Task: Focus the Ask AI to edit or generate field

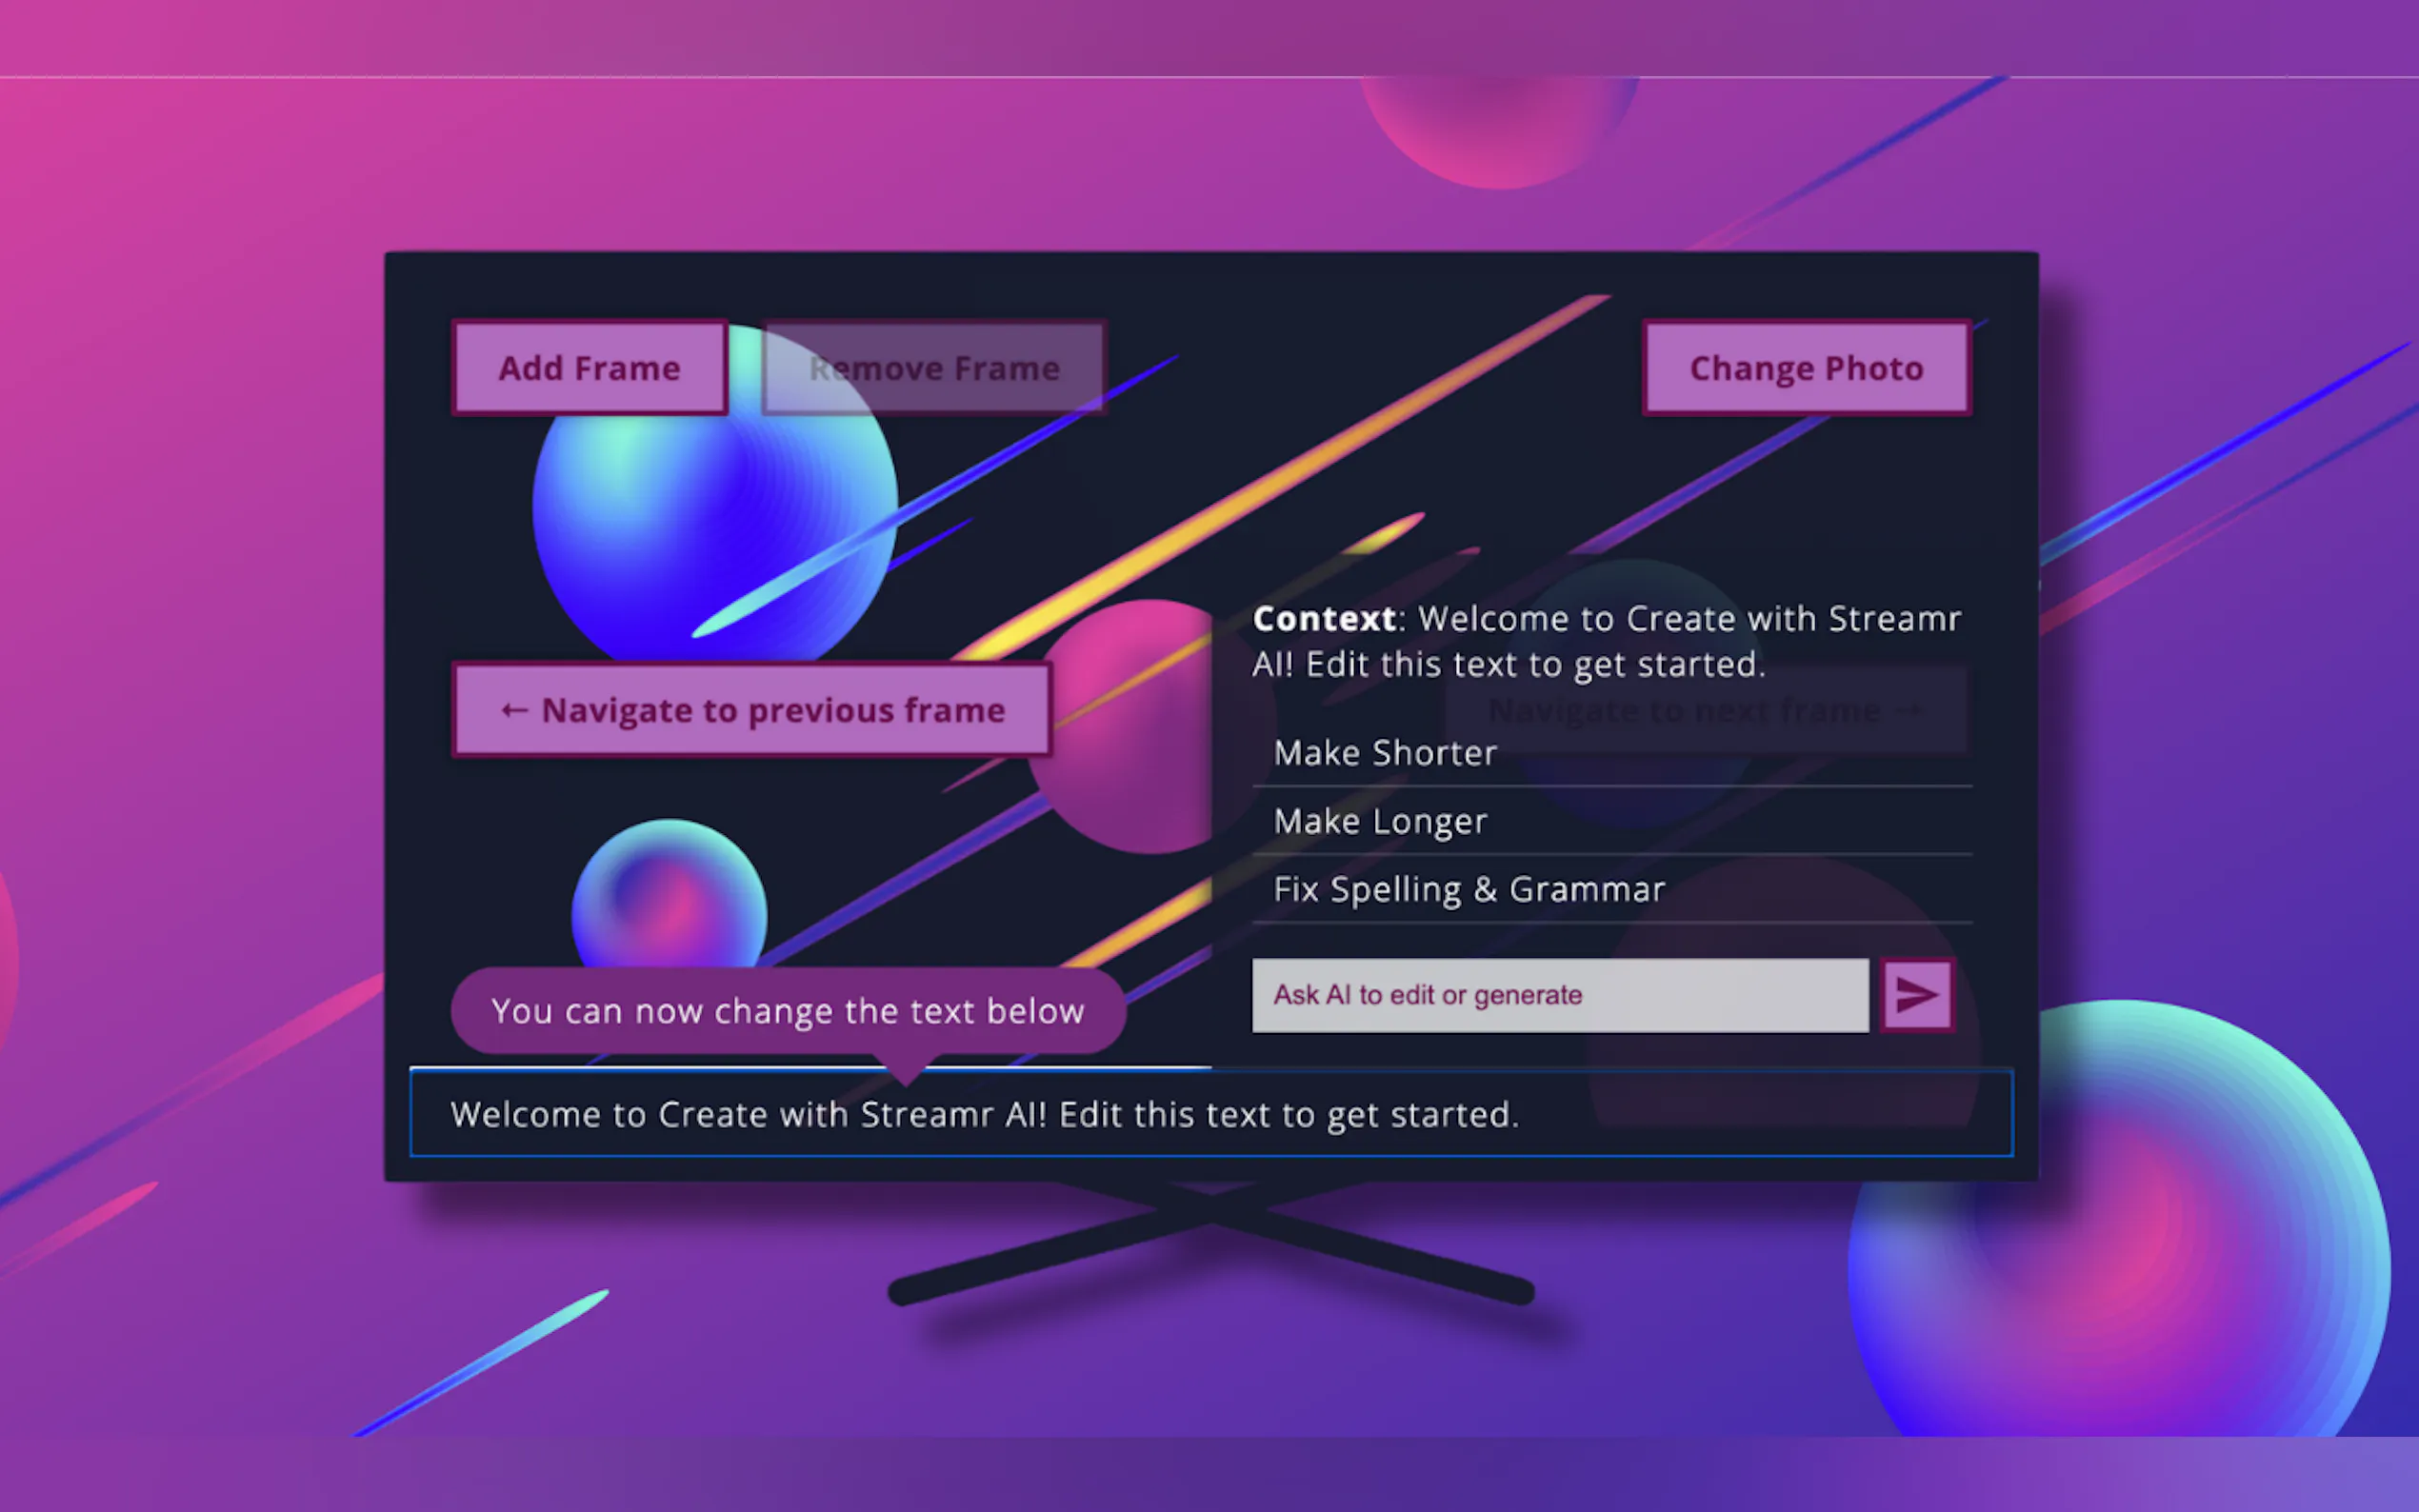Action: [1559, 995]
